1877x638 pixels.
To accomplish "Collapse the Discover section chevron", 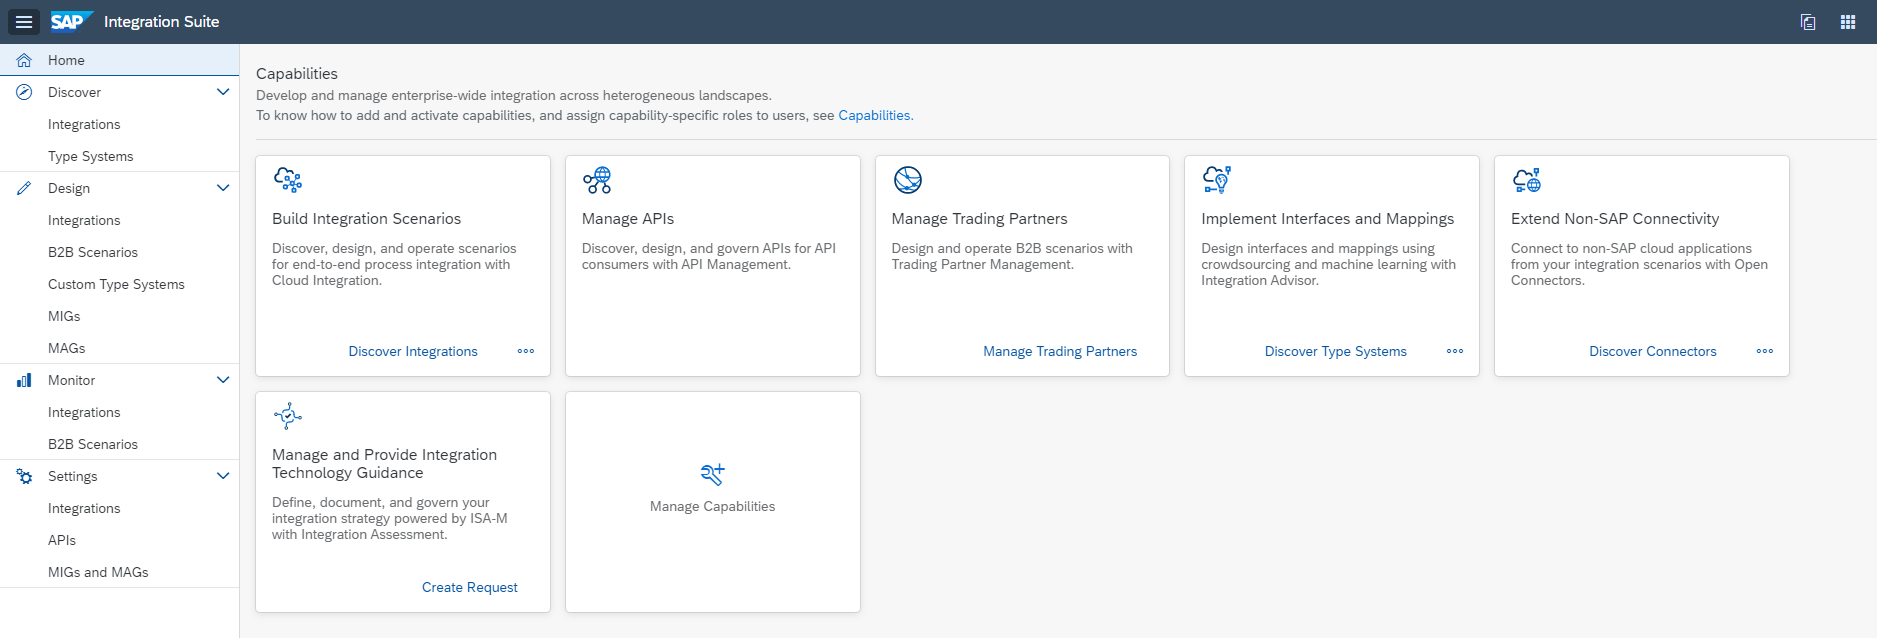I will point(223,92).
